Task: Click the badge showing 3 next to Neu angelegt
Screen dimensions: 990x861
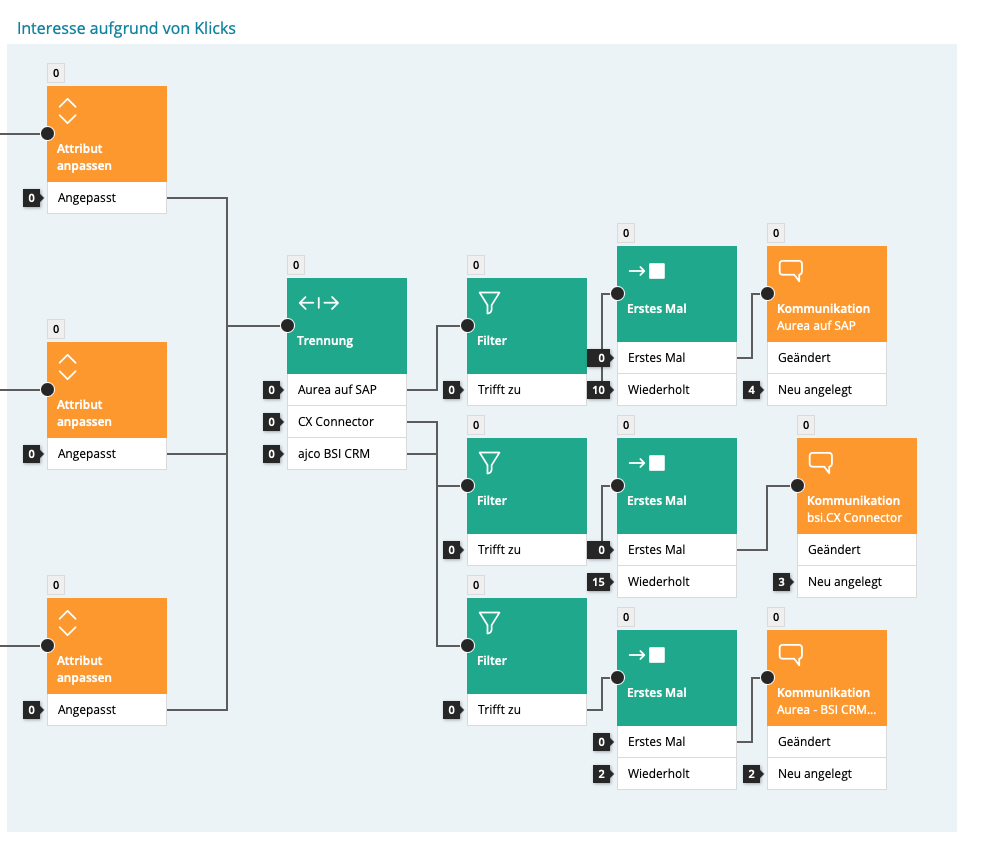Action: (x=782, y=582)
